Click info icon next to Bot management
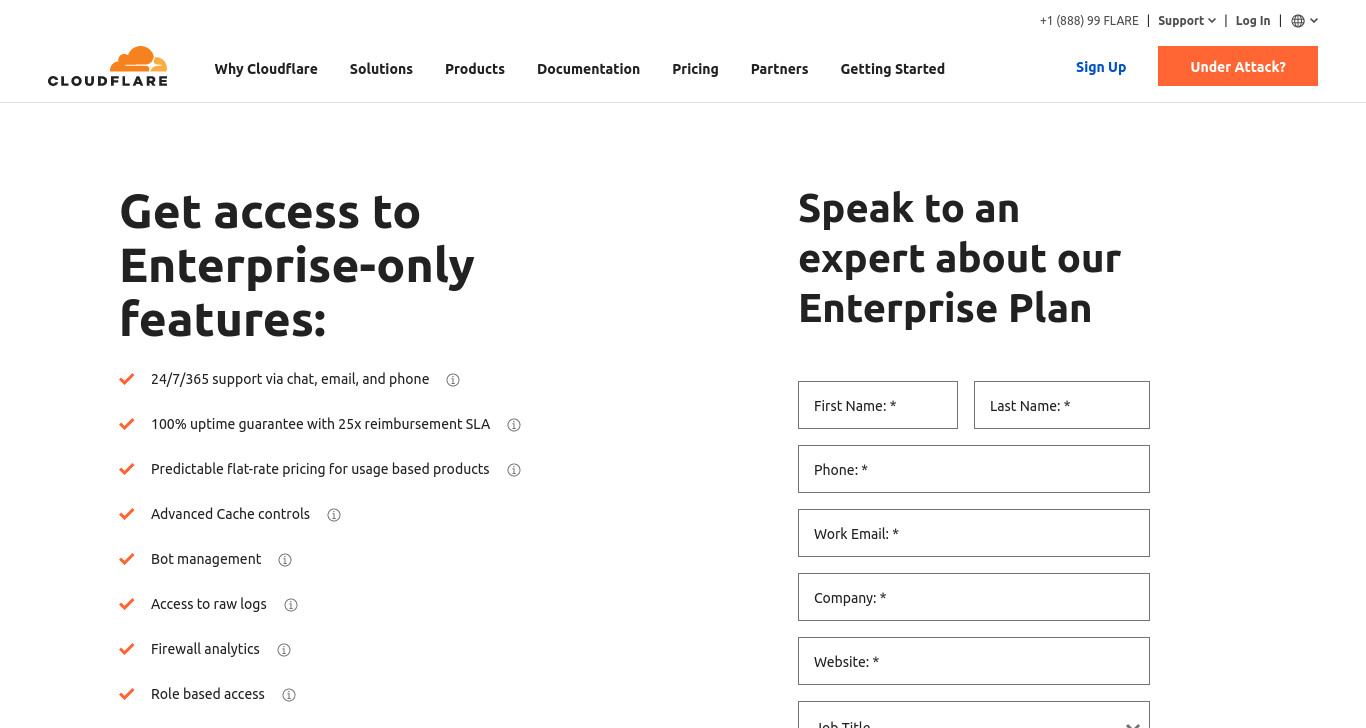Image resolution: width=1366 pixels, height=728 pixels. 285,560
